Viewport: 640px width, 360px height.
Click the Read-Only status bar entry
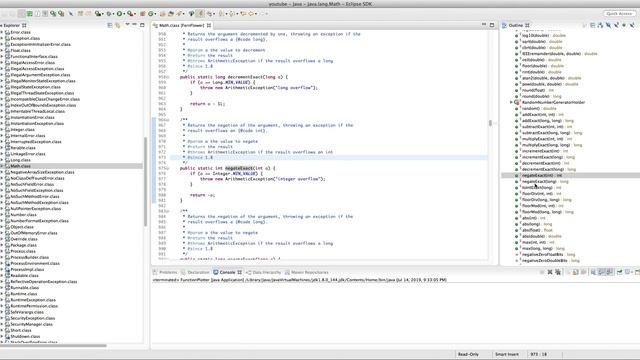468,354
